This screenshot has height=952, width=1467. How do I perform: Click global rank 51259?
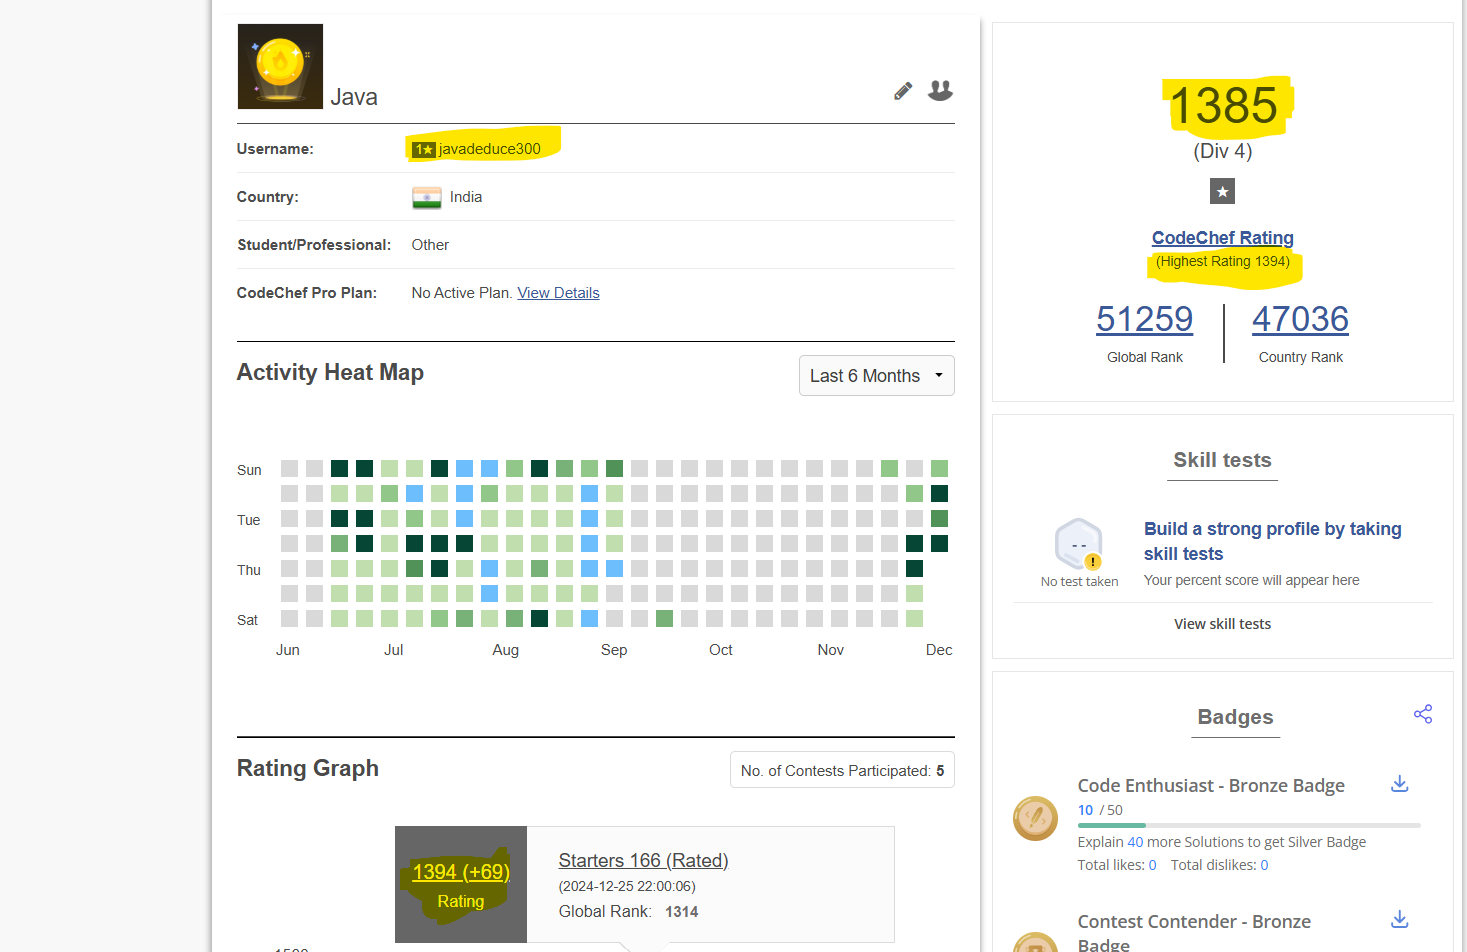tap(1145, 319)
